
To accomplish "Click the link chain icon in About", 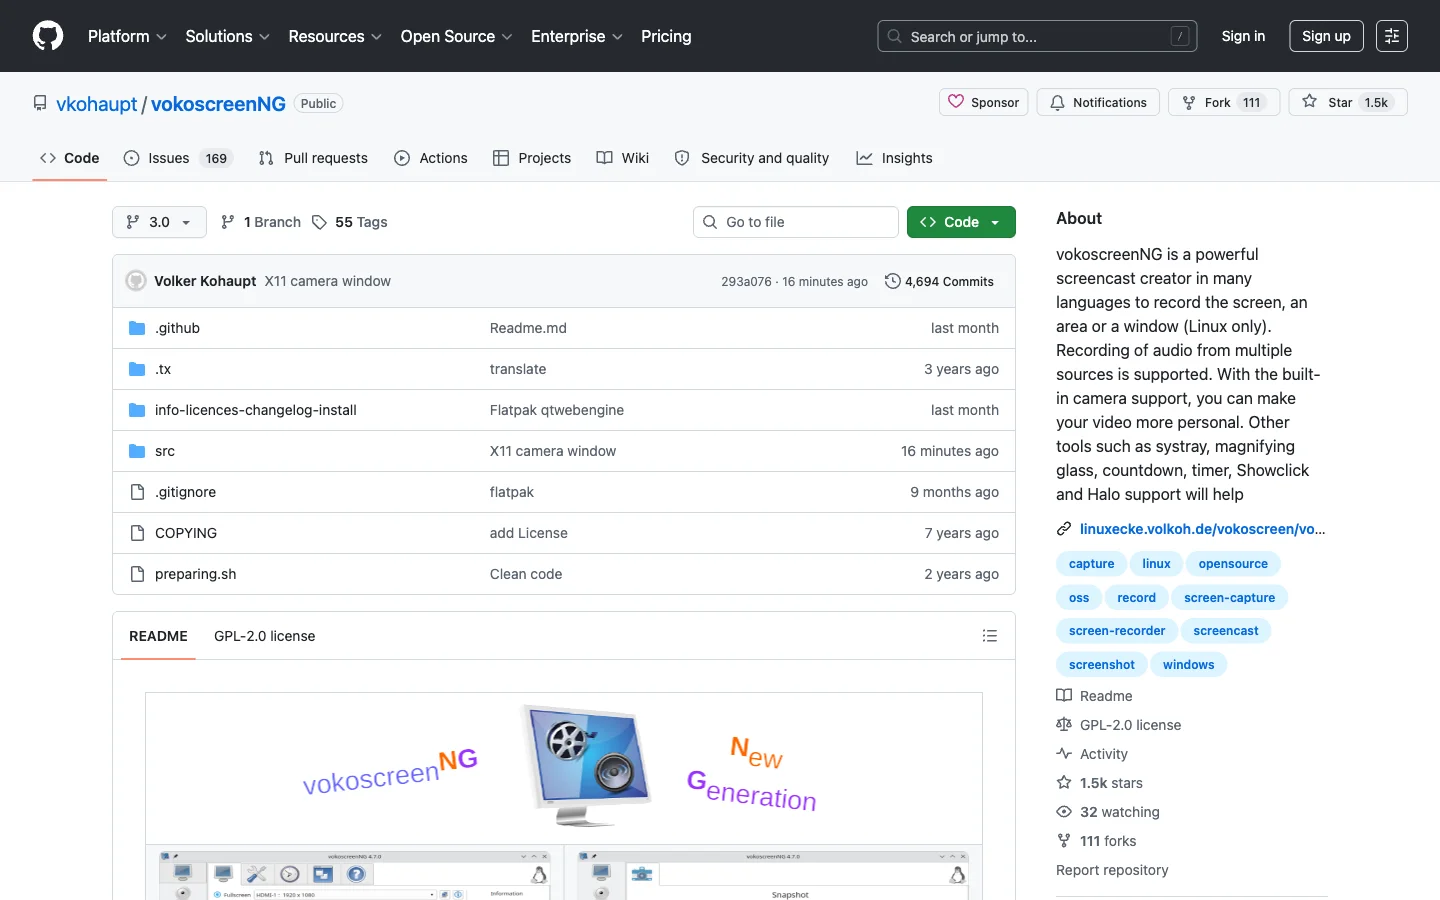I will (1064, 529).
